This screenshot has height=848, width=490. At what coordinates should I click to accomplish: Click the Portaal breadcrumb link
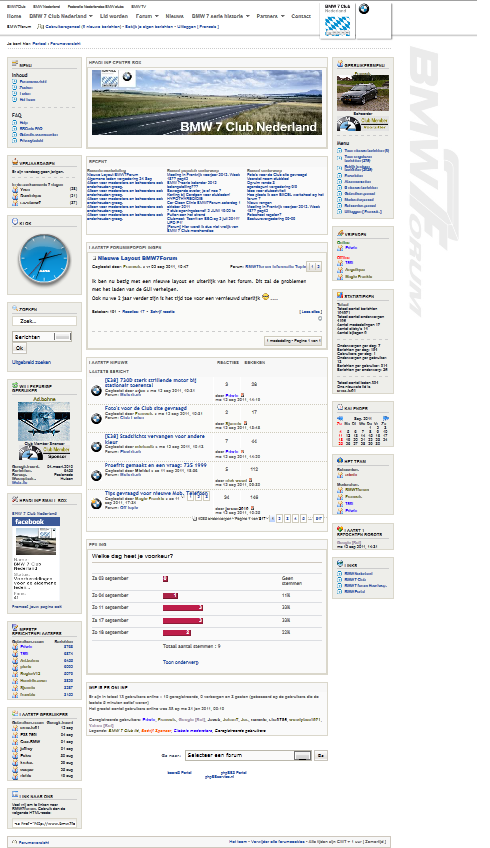click(39, 43)
